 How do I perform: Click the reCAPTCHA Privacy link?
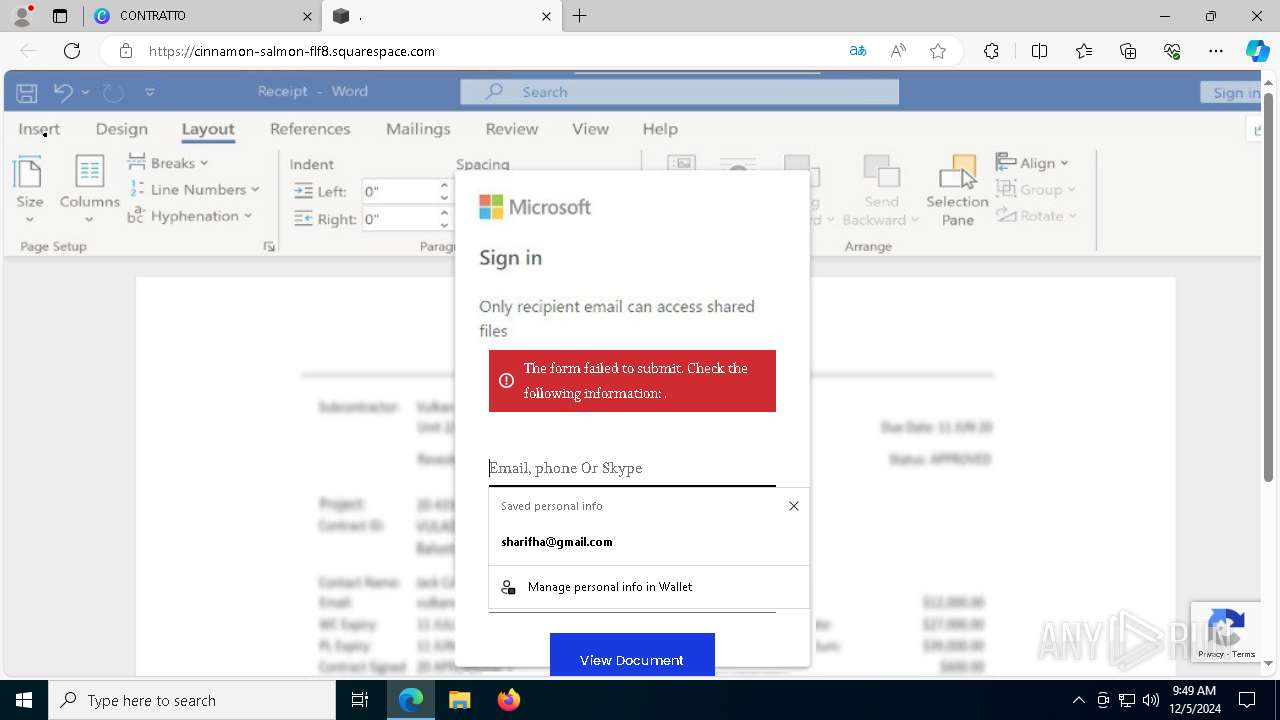tap(1211, 654)
